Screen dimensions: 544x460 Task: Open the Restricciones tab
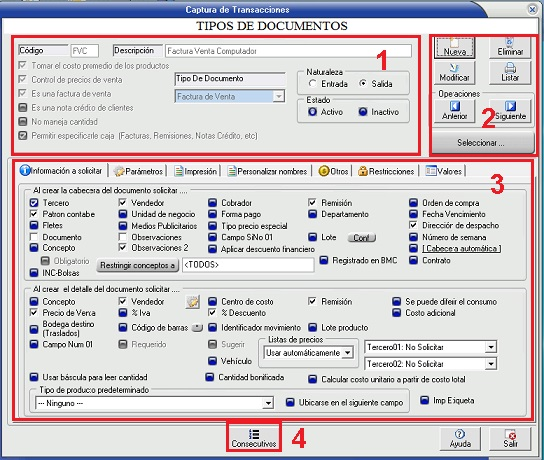(x=386, y=171)
